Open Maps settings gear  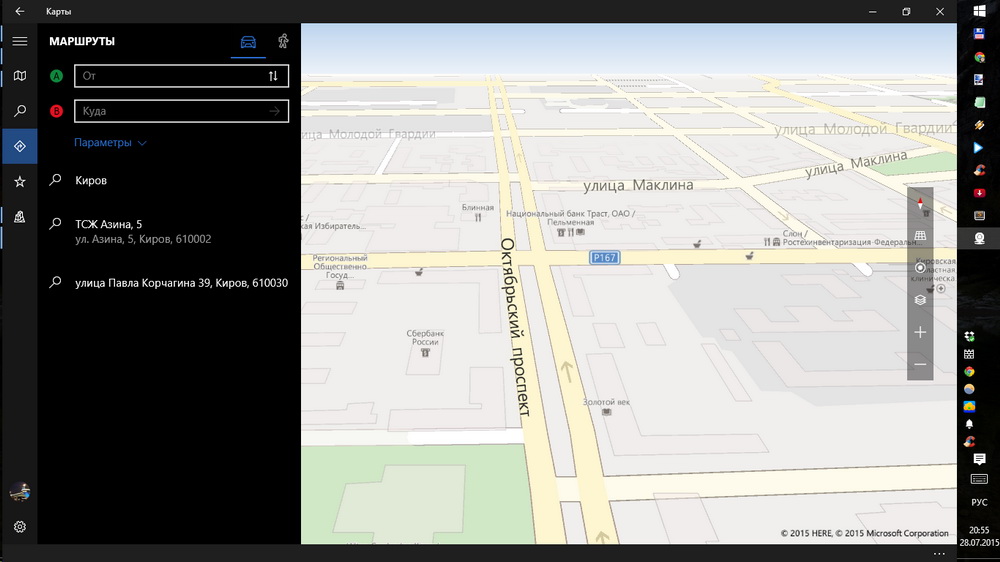(x=20, y=527)
